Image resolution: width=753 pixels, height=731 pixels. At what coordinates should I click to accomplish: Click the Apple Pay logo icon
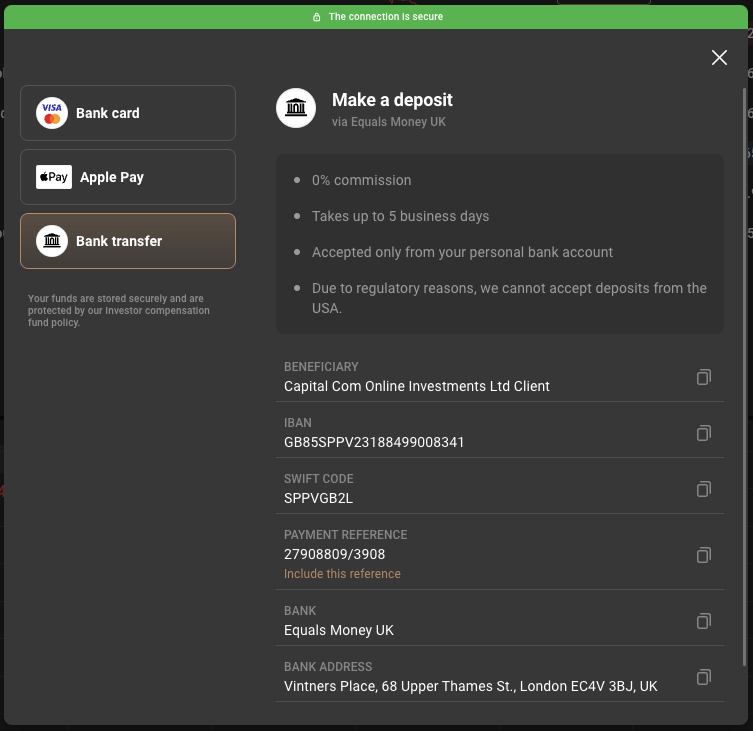54,177
